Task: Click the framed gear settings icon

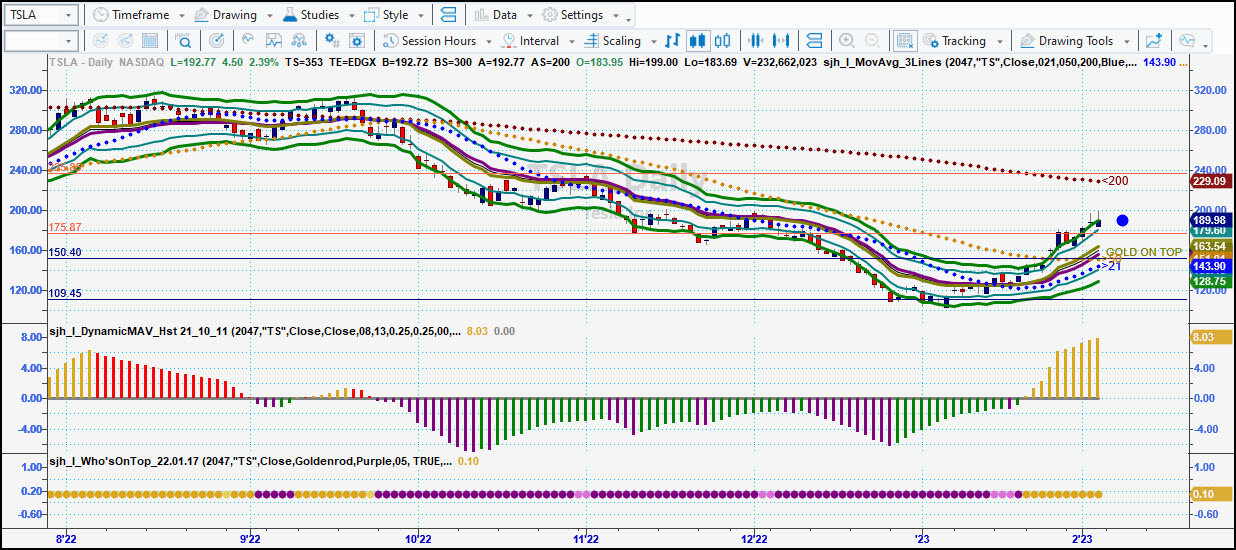Action: [x=359, y=41]
